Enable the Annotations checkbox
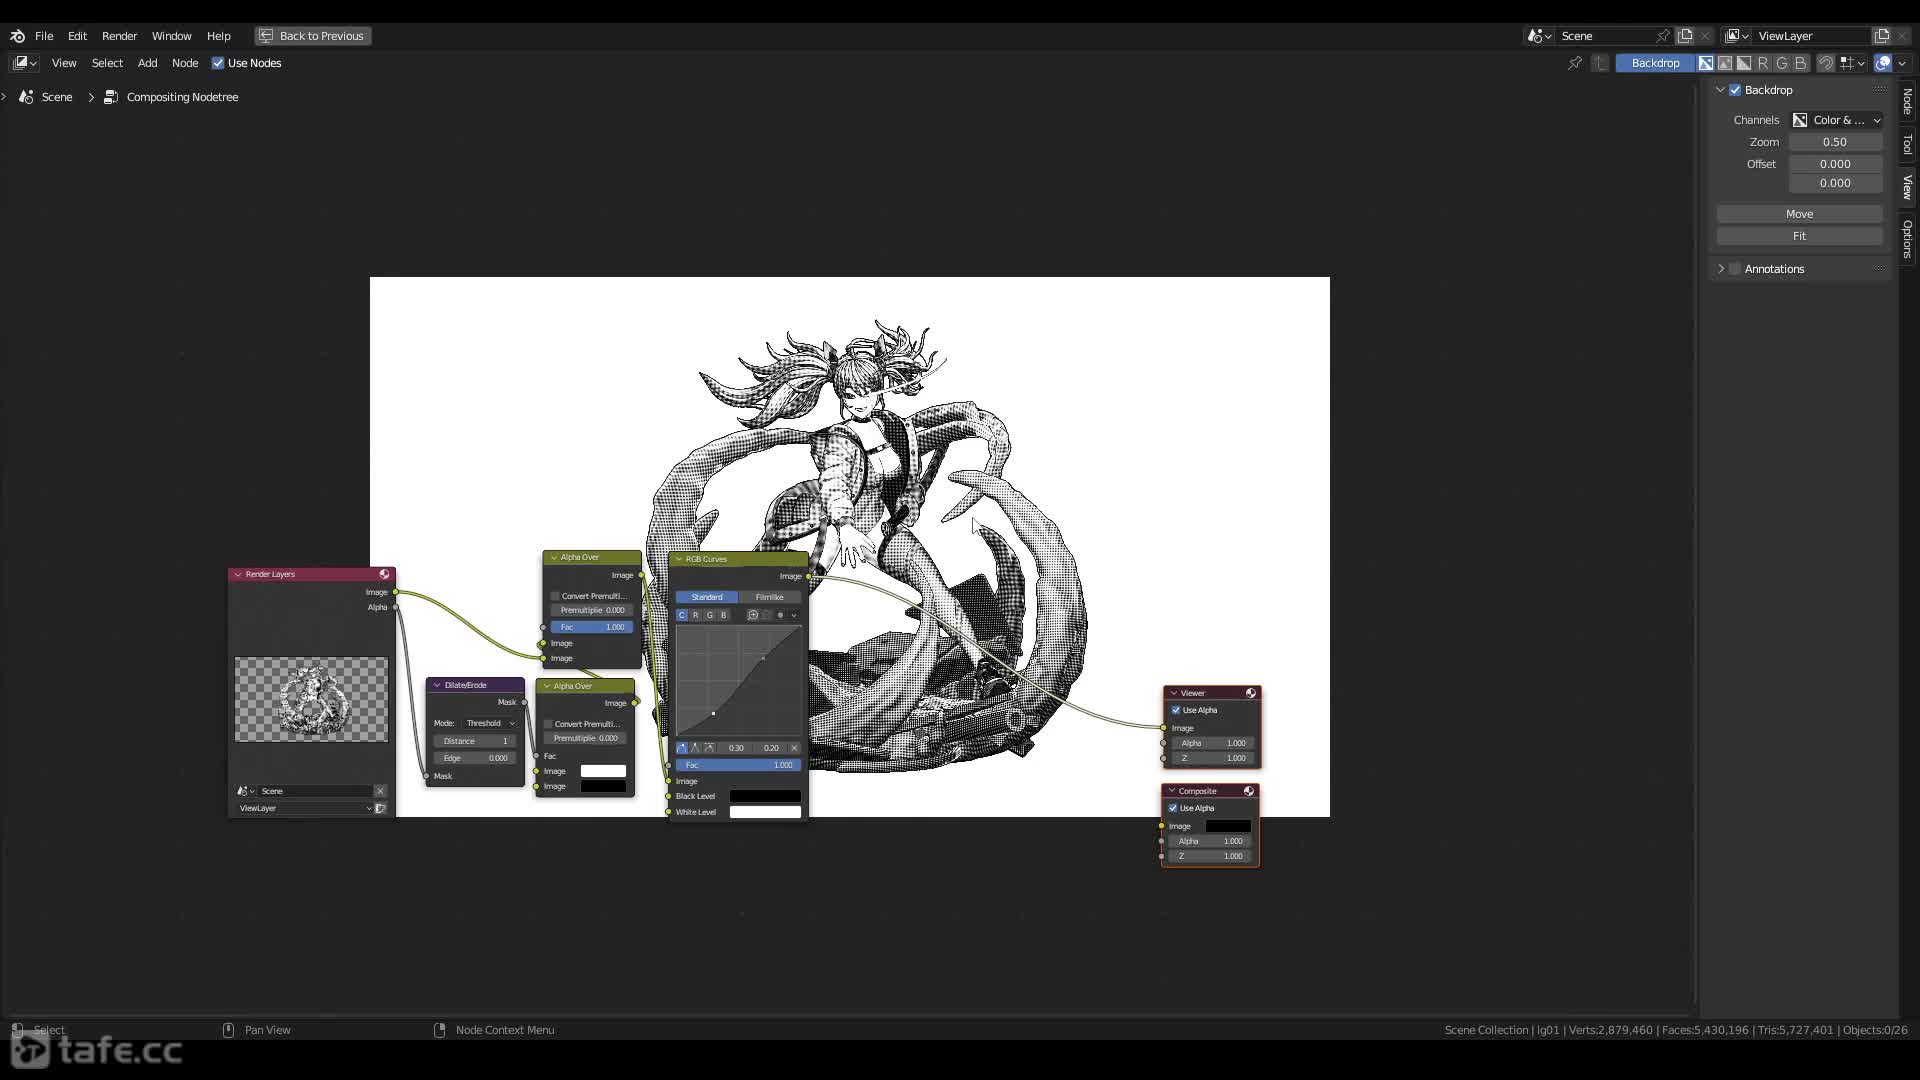1920x1080 pixels. pos(1735,269)
